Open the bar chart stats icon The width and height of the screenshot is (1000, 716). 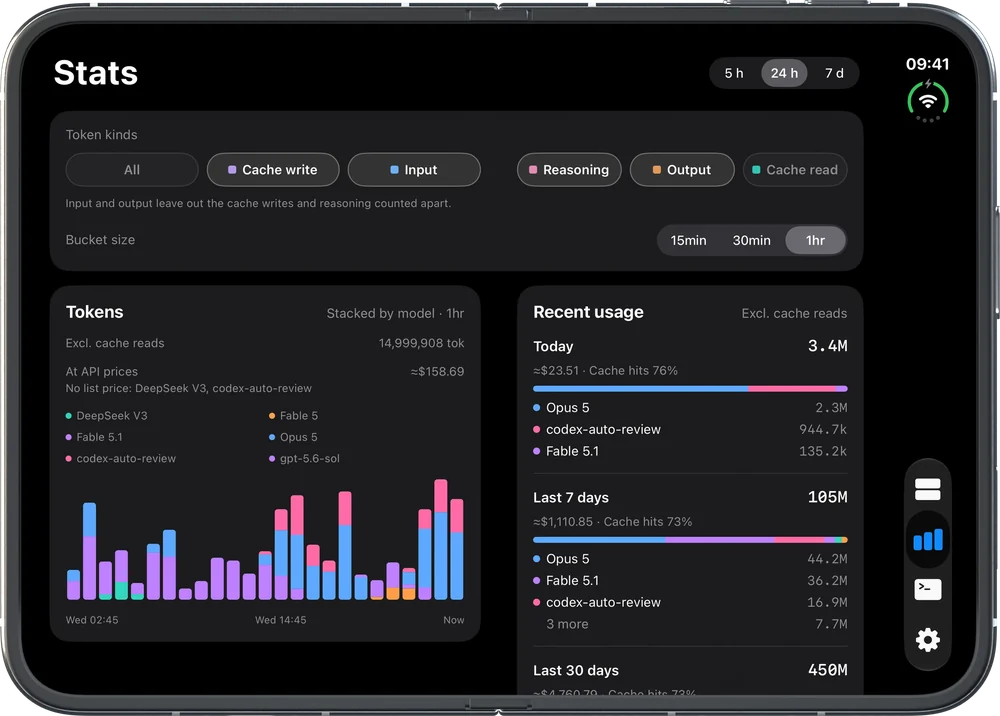[927, 540]
